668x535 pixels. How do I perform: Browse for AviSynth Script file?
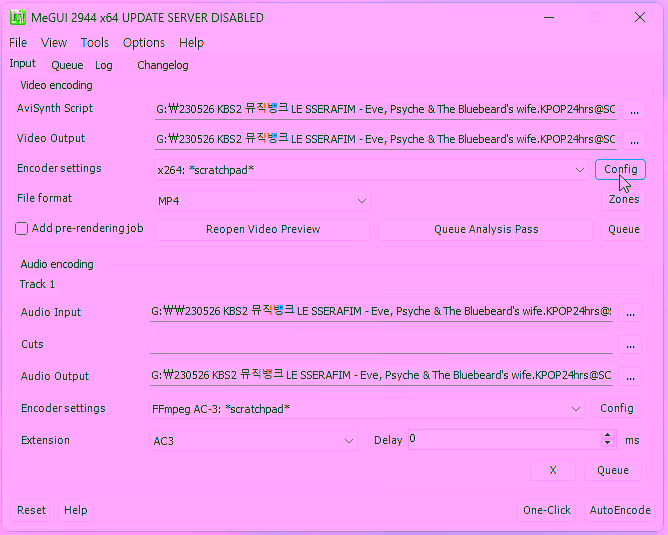[634, 111]
